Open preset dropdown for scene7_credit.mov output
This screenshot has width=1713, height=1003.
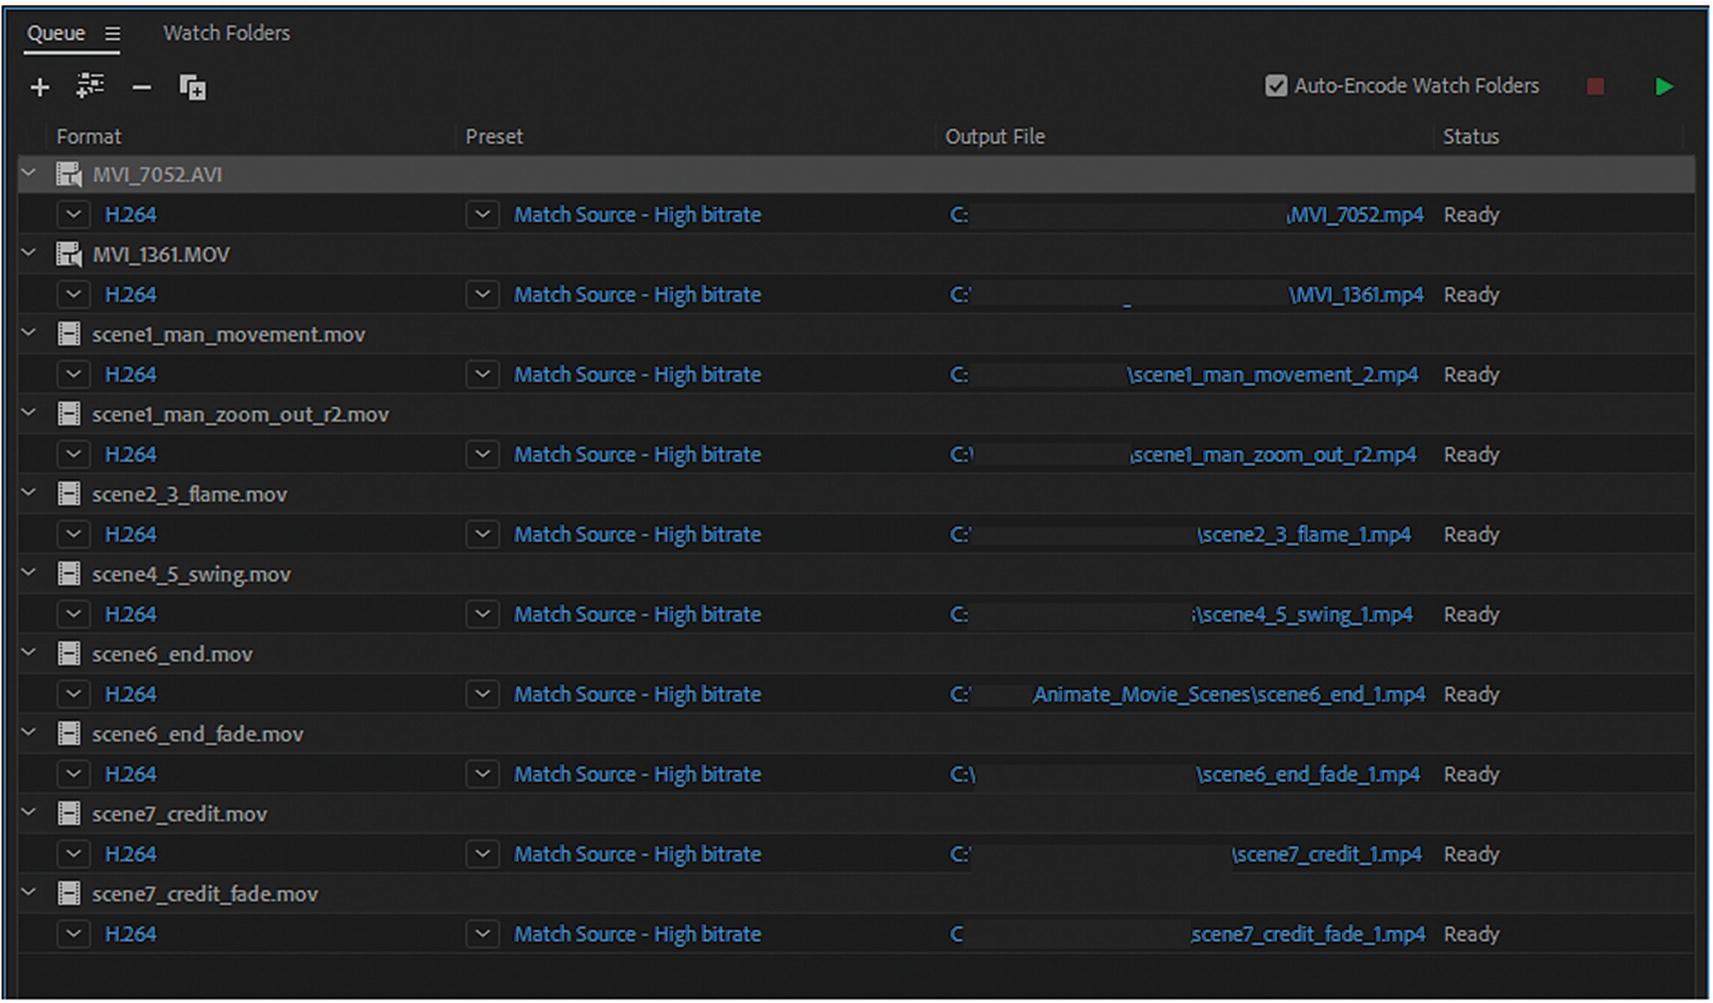point(482,854)
